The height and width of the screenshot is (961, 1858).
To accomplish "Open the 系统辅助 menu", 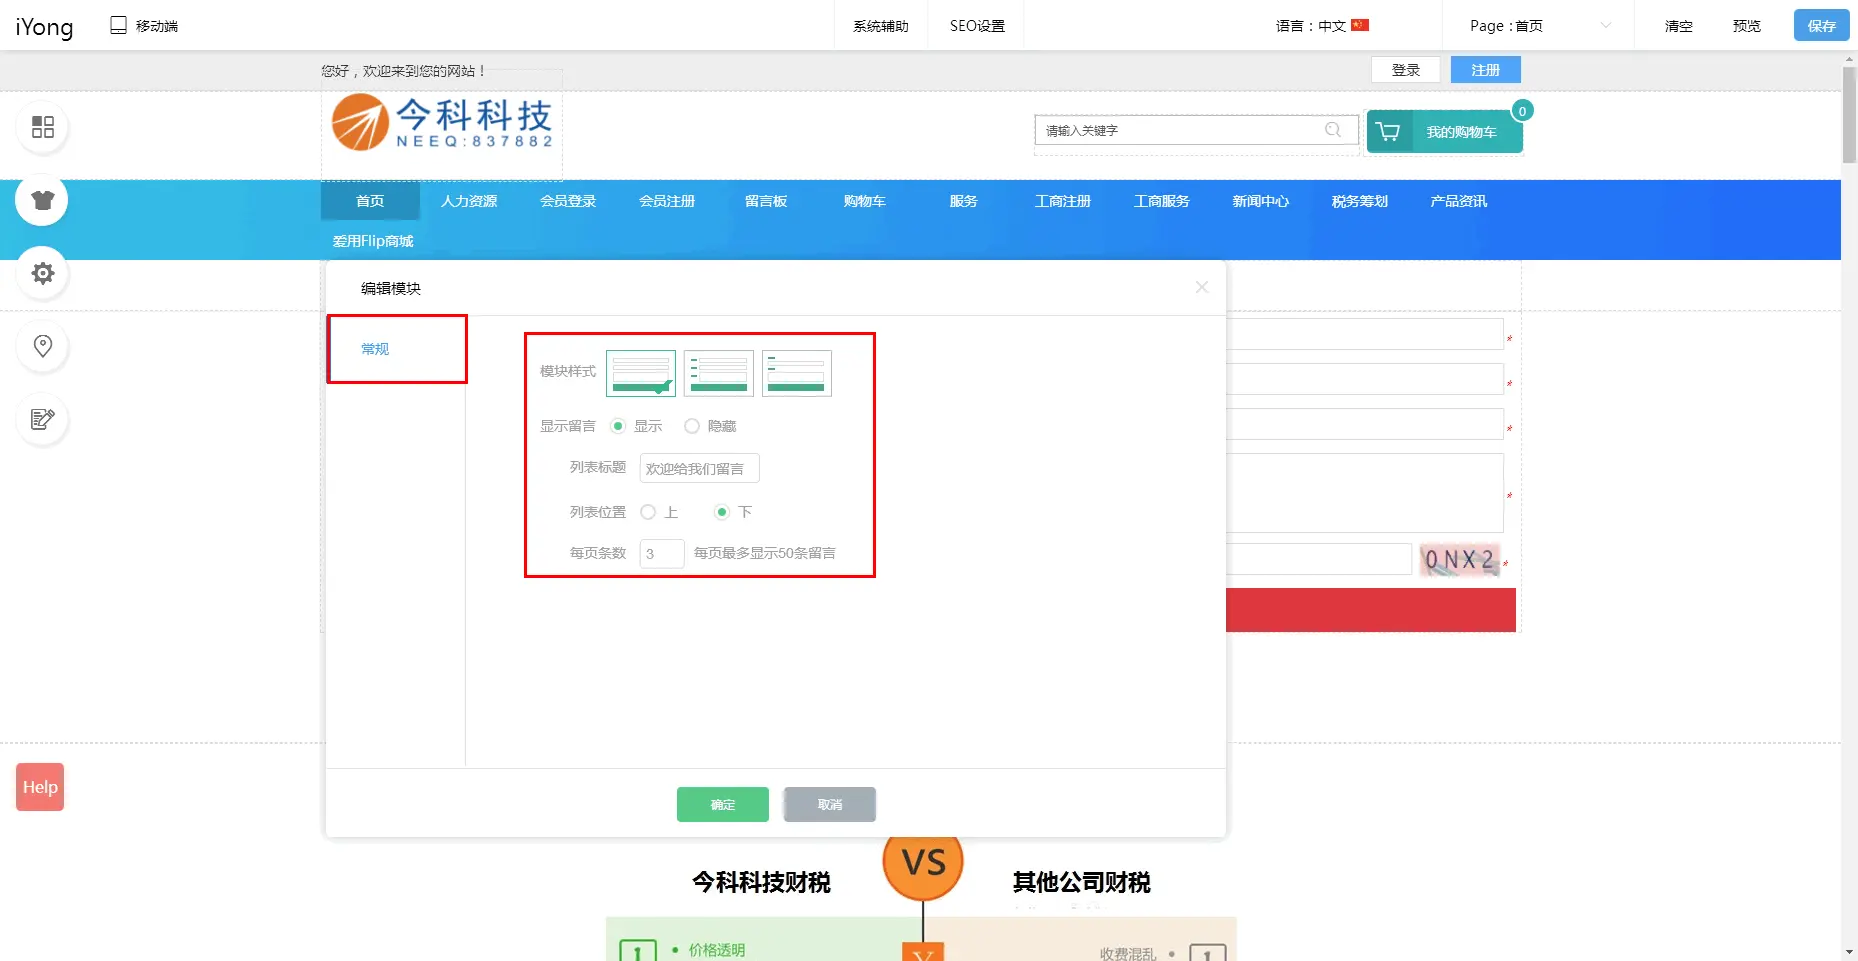I will (x=880, y=26).
